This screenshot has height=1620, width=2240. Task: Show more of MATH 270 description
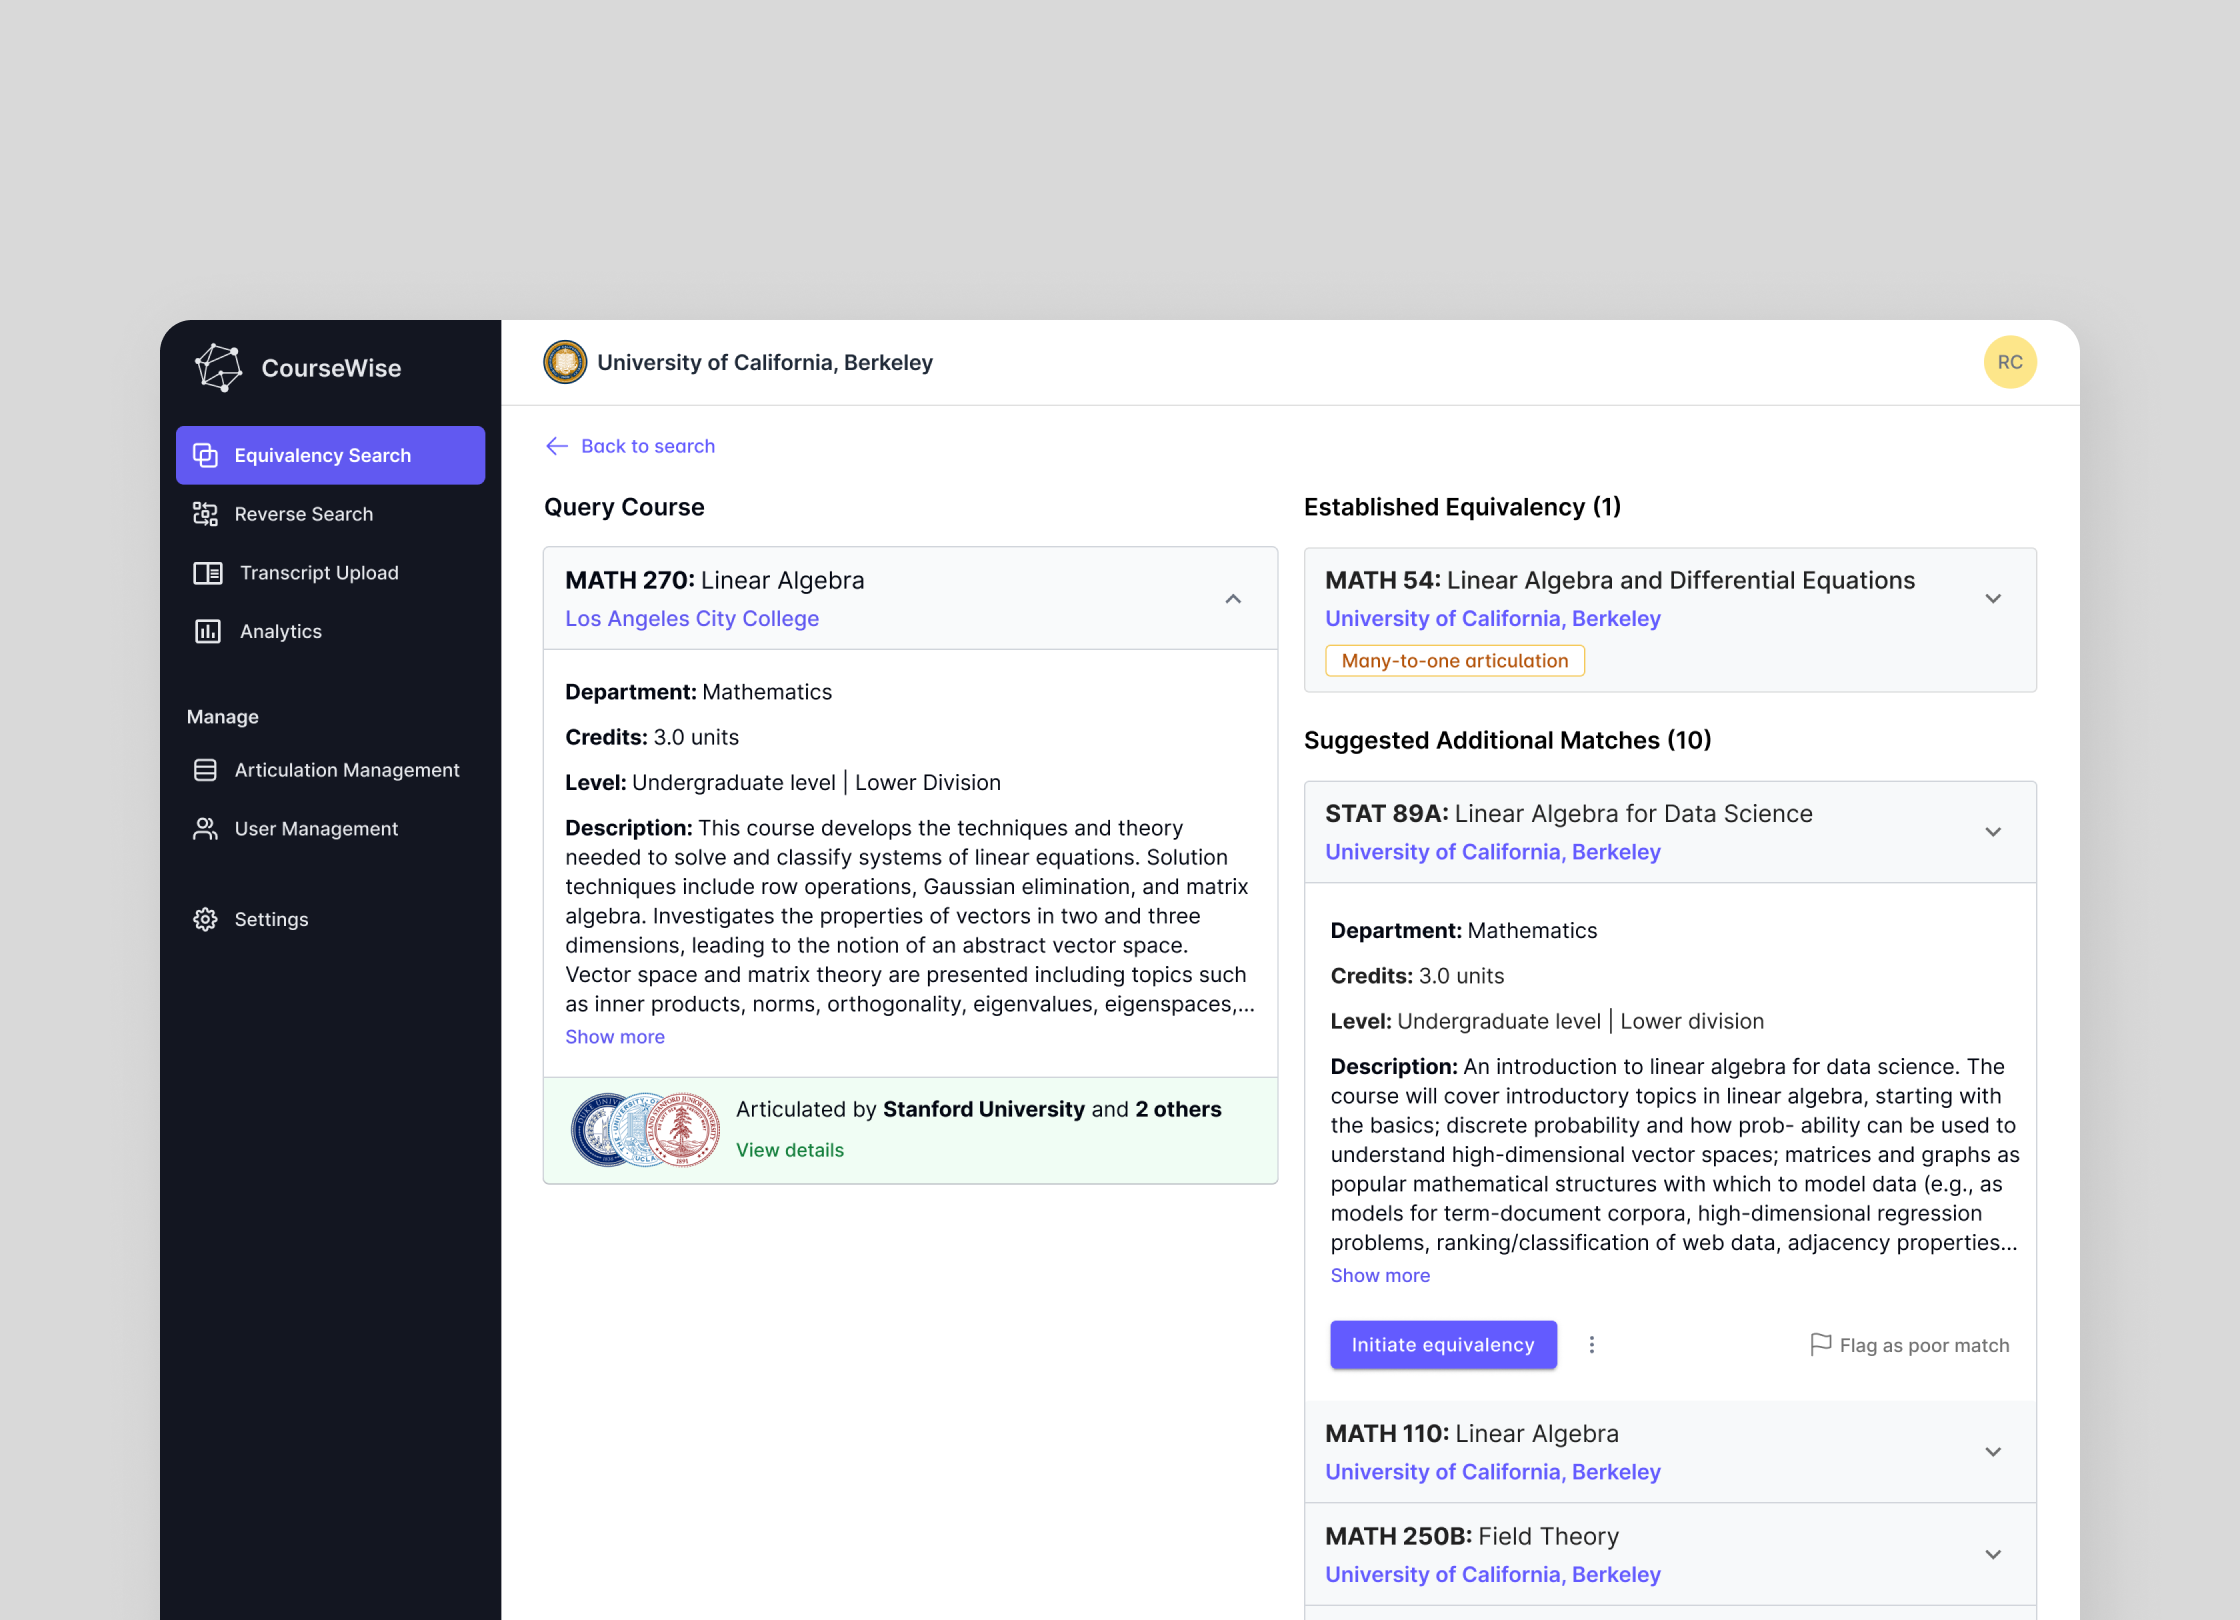click(615, 1037)
